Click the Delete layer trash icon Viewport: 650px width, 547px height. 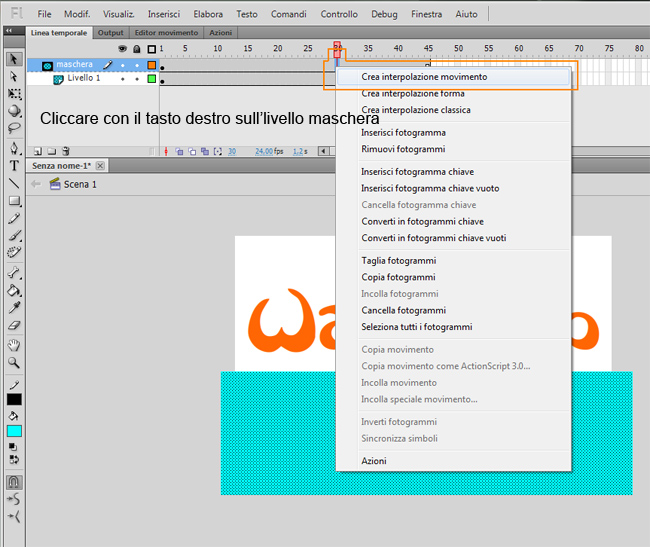[x=65, y=151]
